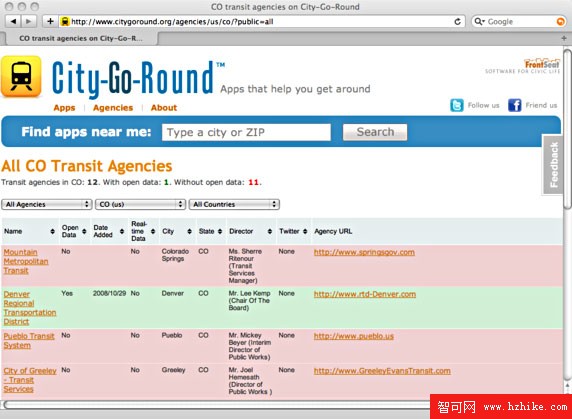Sort table by Name column arrows

(53, 231)
